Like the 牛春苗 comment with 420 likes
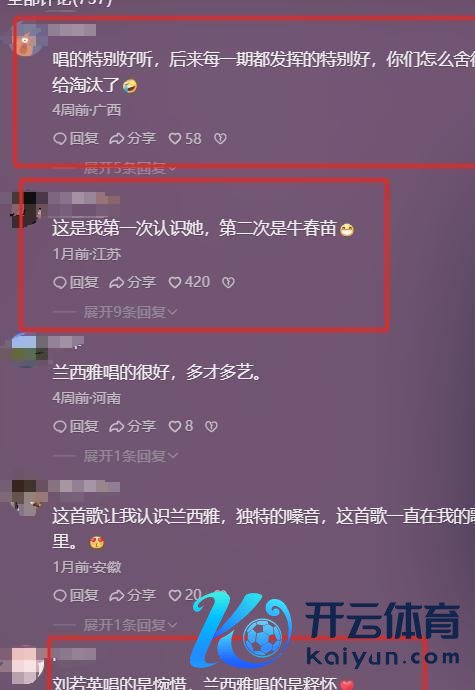This screenshot has width=475, height=690. click(x=189, y=282)
